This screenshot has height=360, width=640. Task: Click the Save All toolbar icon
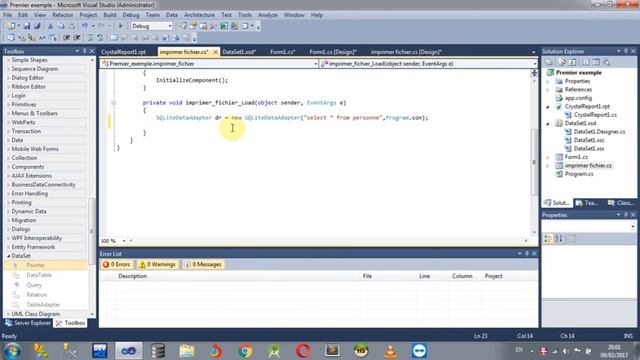click(x=37, y=26)
